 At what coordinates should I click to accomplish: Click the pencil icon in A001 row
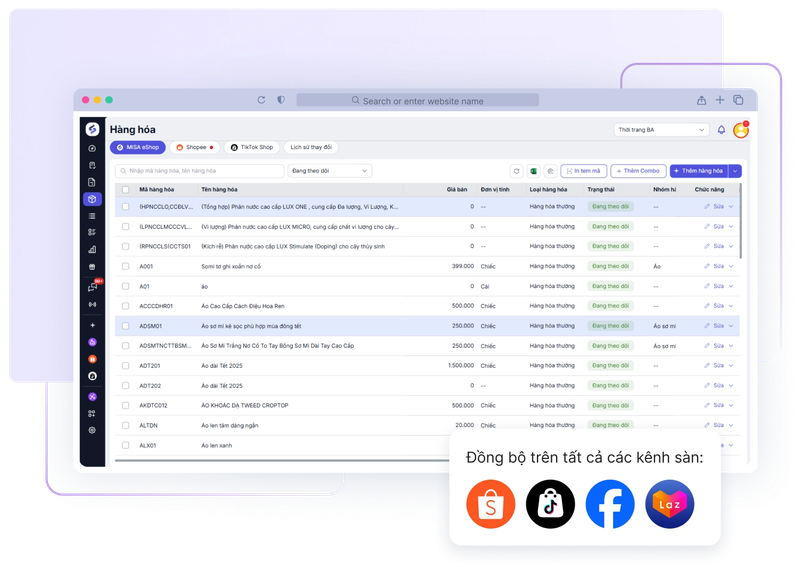[707, 266]
